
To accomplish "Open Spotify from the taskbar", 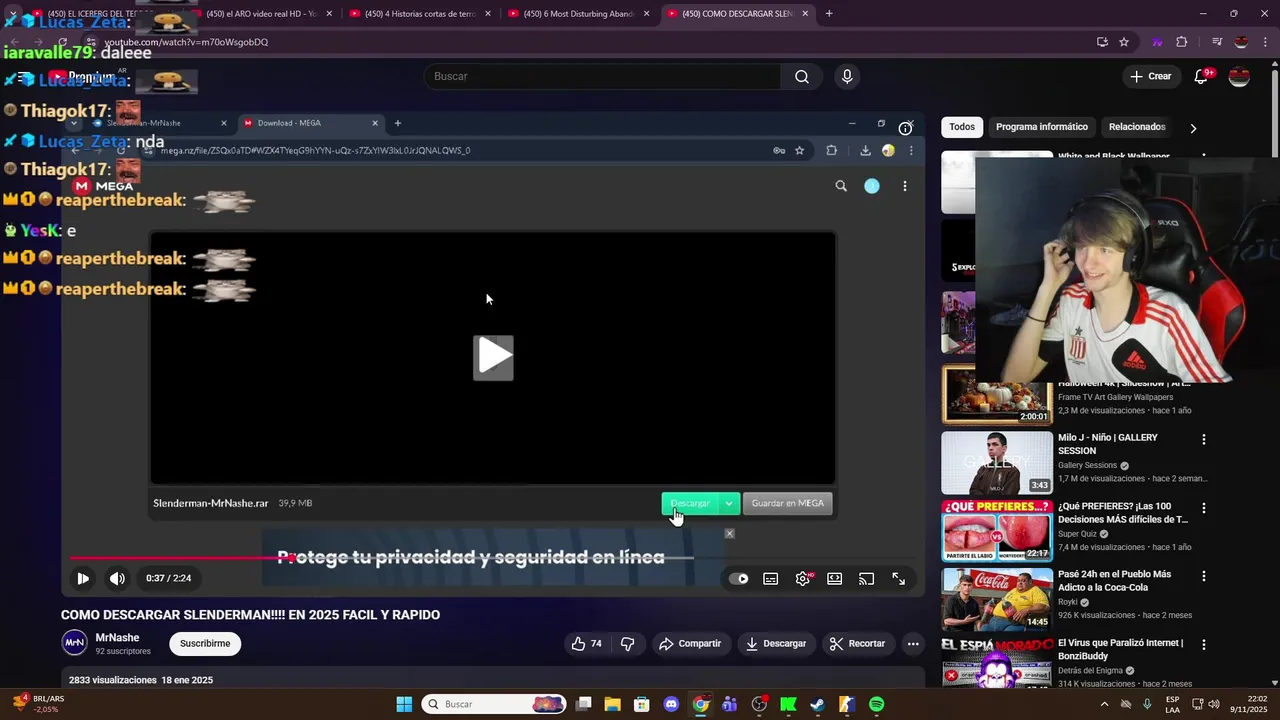I will coord(876,704).
